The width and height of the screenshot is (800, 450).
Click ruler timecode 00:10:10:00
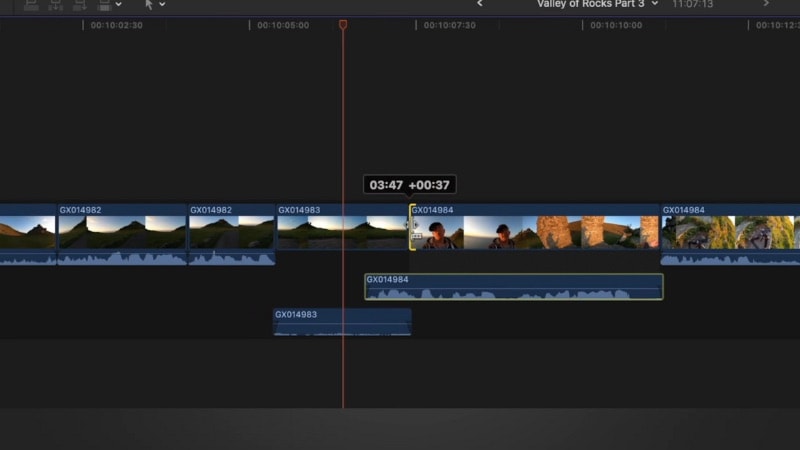pos(616,25)
